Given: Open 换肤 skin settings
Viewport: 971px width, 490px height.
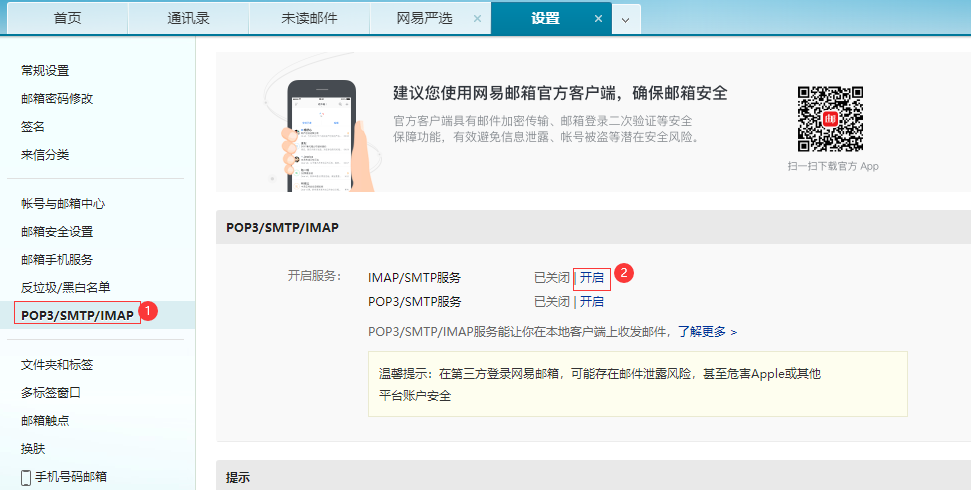Looking at the screenshot, I should coord(33,449).
